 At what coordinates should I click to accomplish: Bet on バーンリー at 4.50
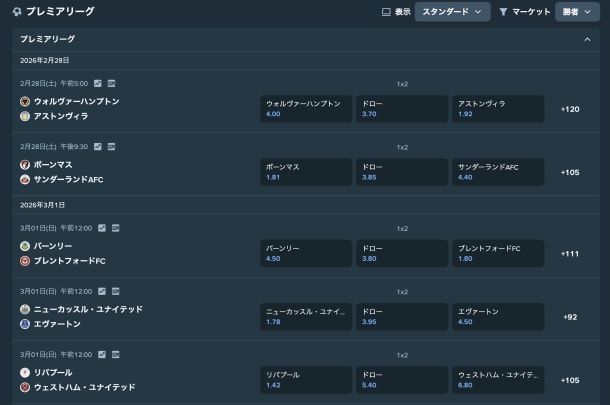[306, 253]
